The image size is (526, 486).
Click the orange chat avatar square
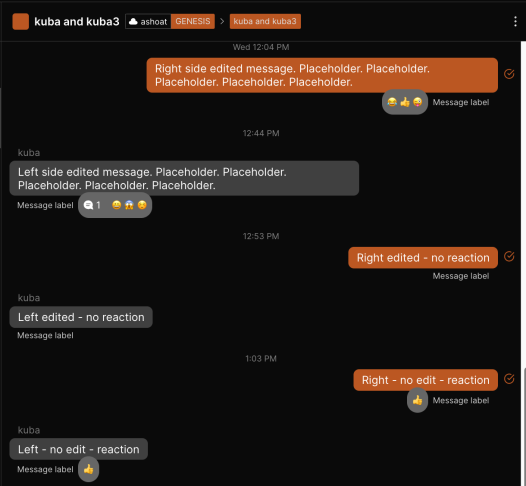tap(20, 21)
